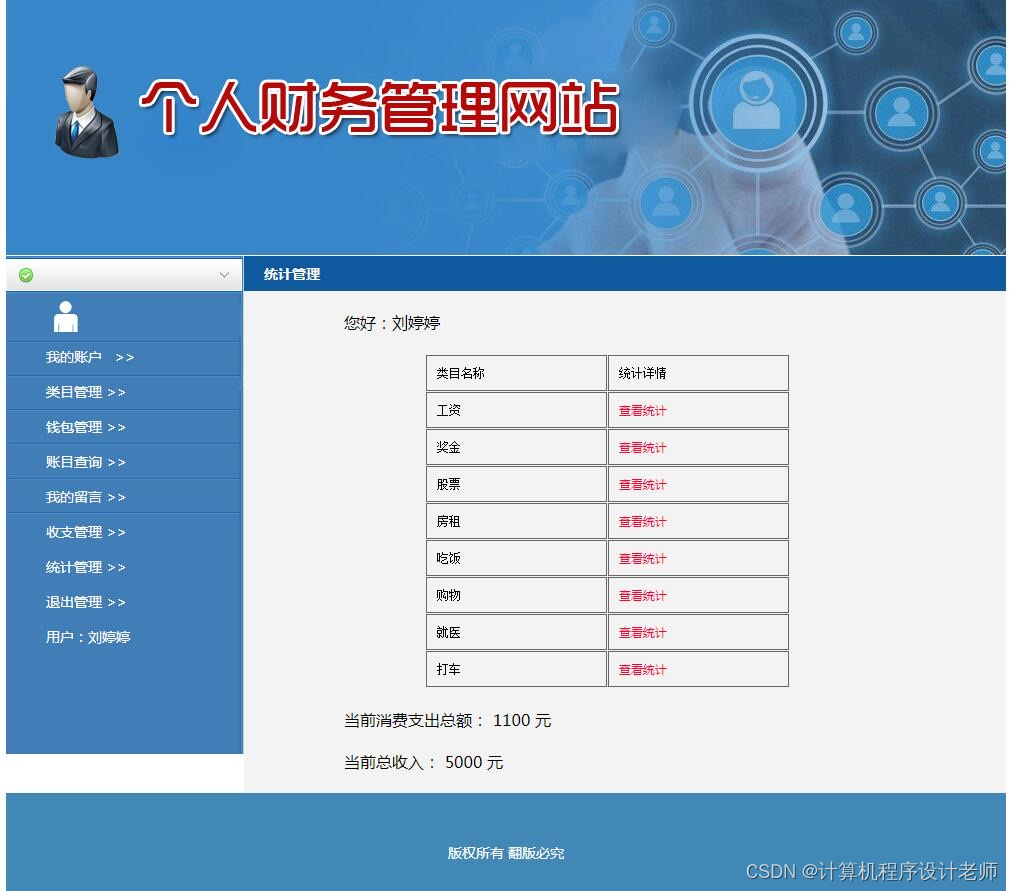Click 查看统计 link for 购物

pyautogui.click(x=642, y=596)
